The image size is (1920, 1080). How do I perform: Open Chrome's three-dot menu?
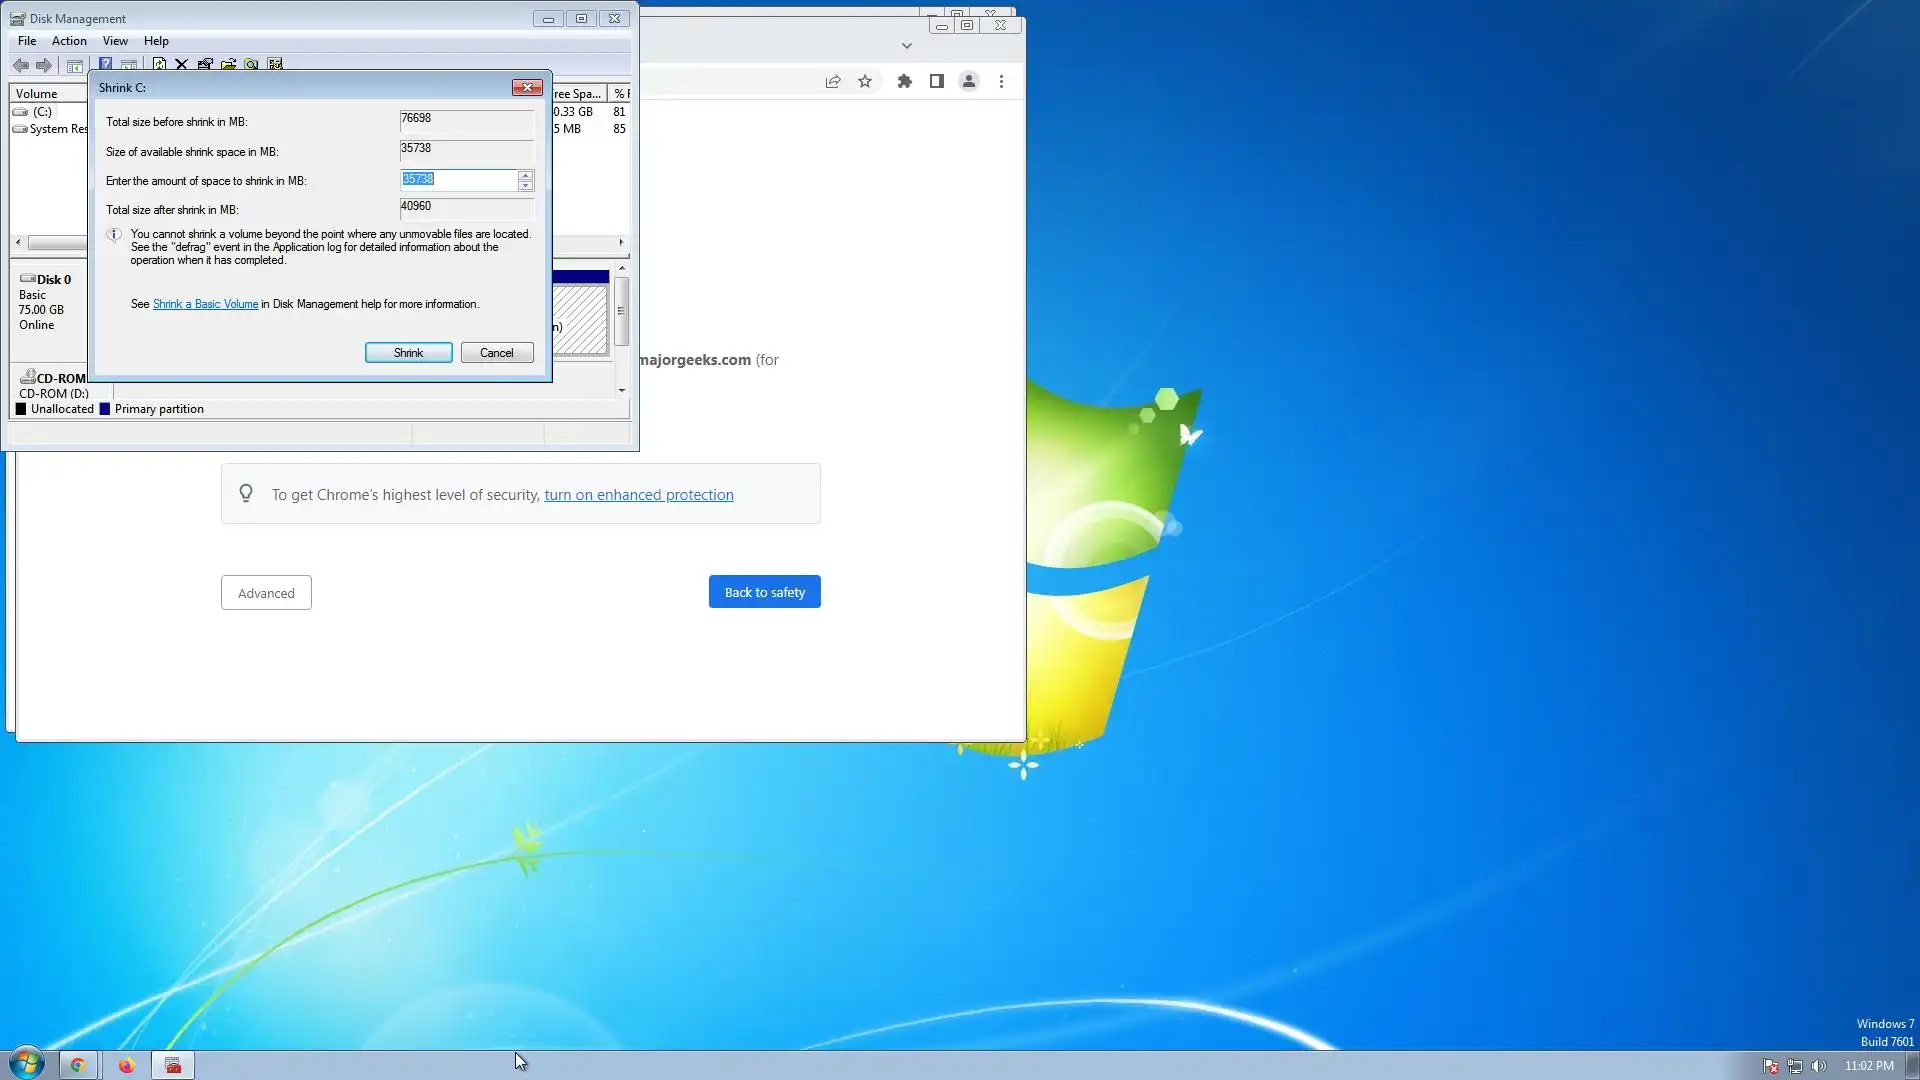[1001, 82]
